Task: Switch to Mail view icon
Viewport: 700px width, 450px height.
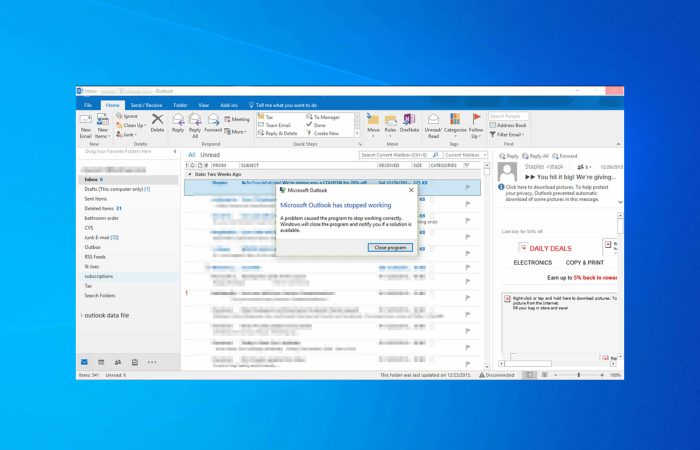Action: click(84, 362)
